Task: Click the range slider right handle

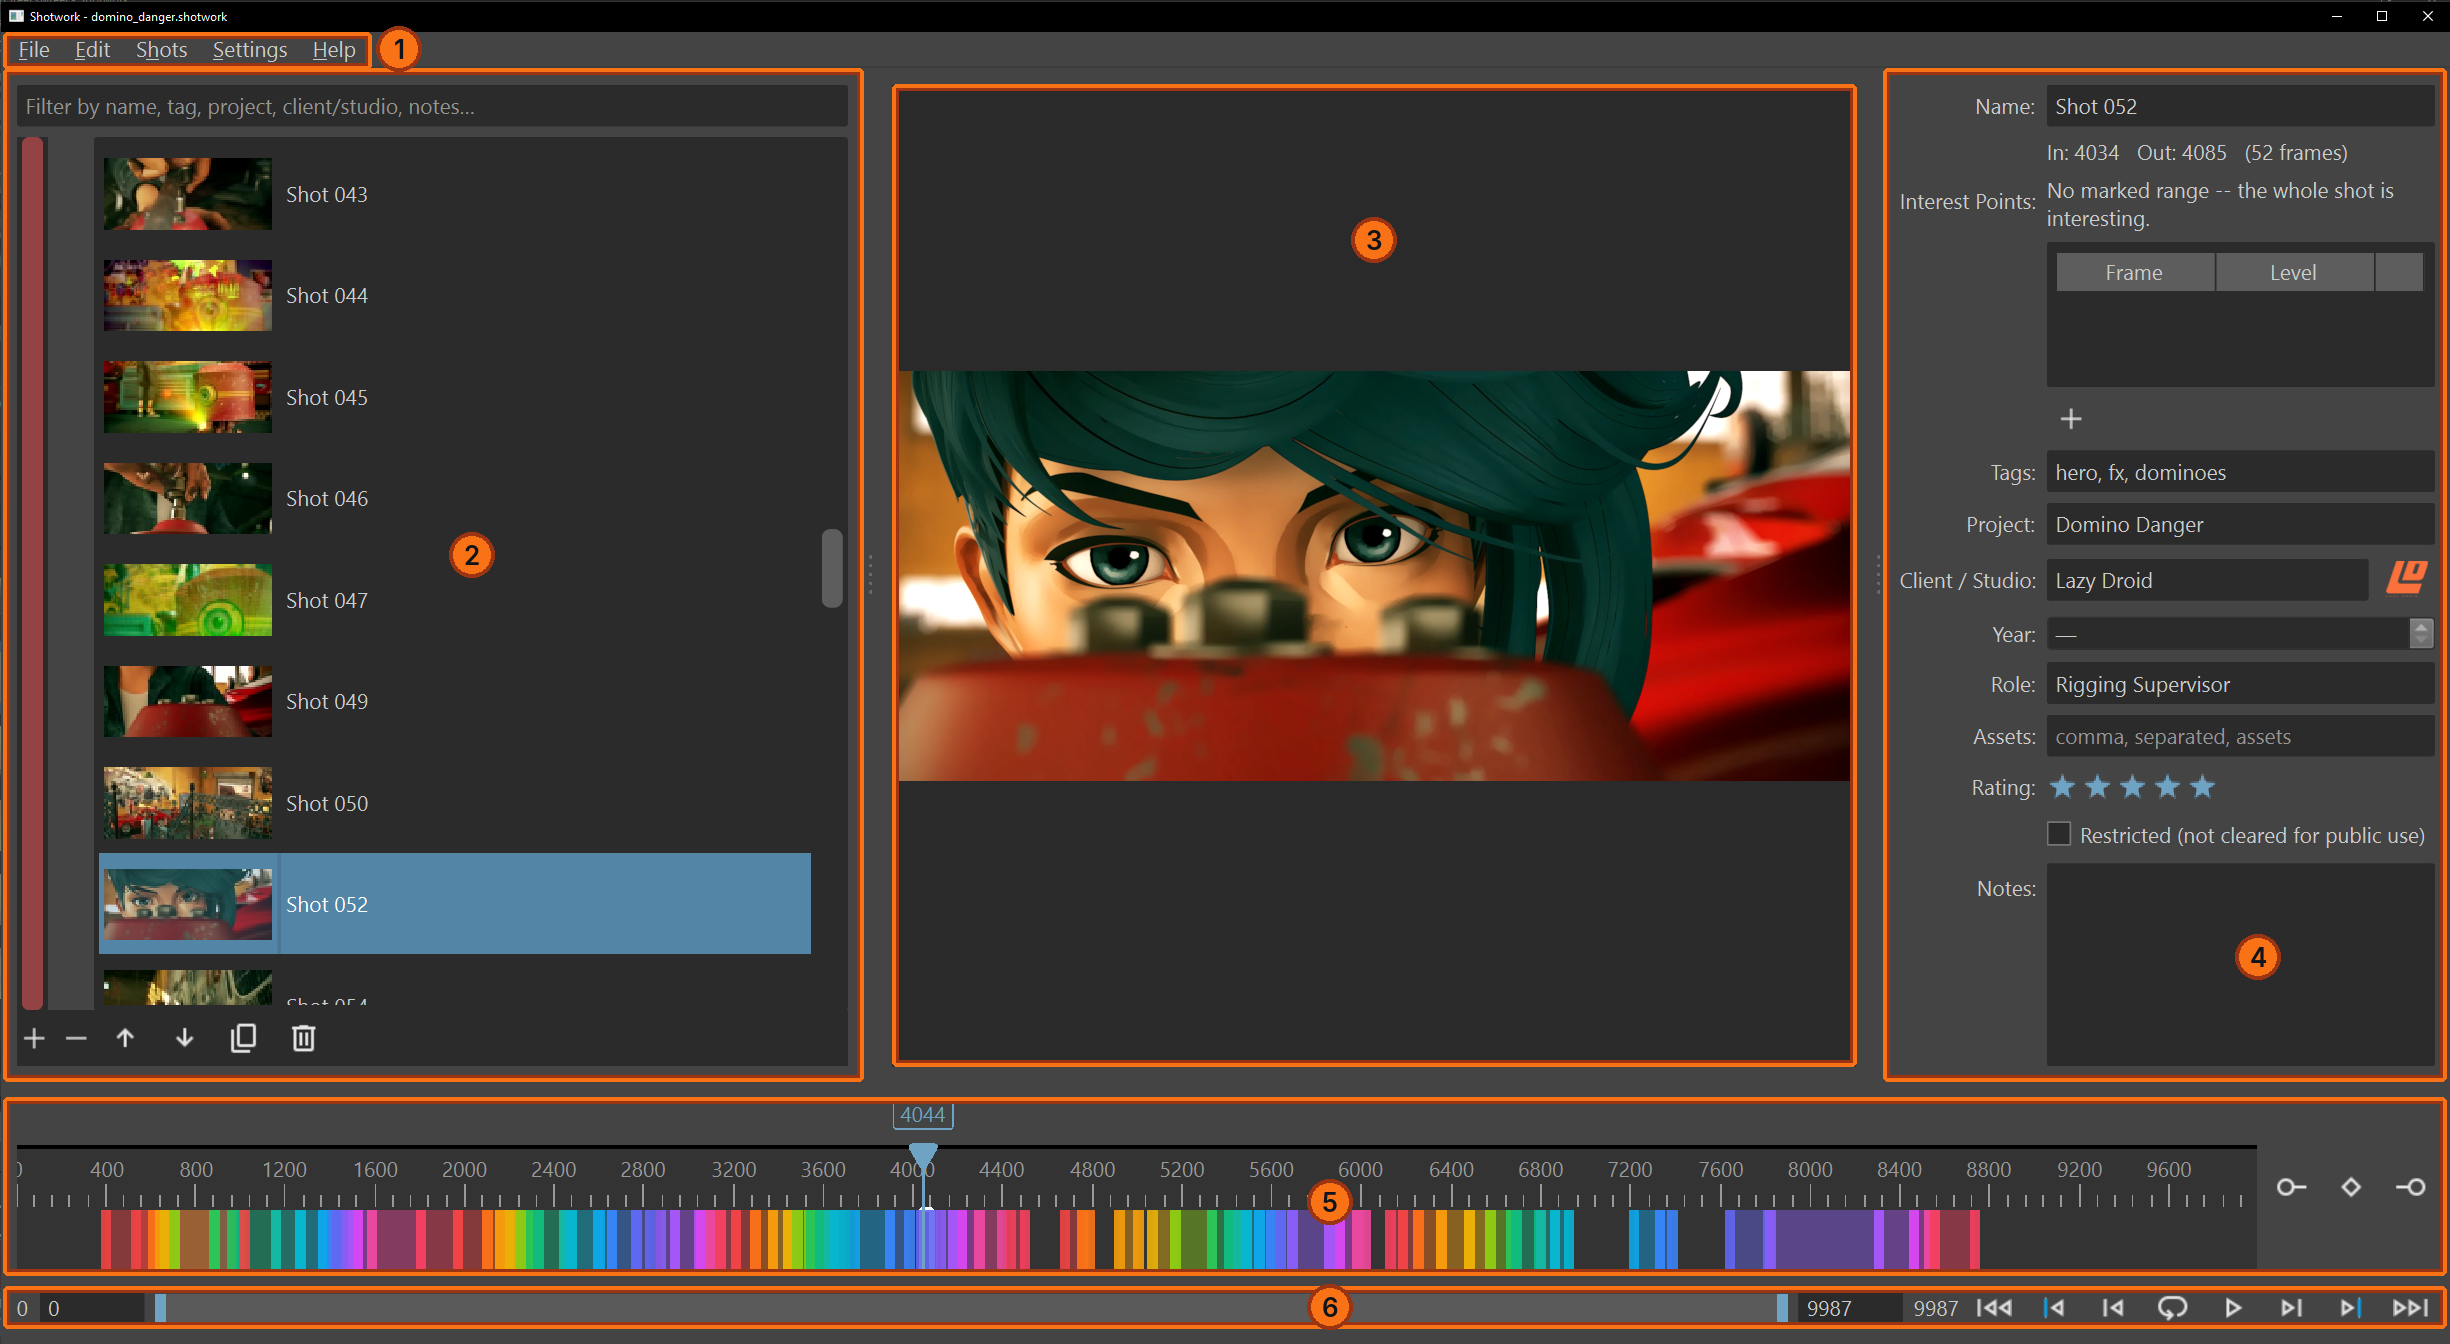Action: point(1782,1308)
